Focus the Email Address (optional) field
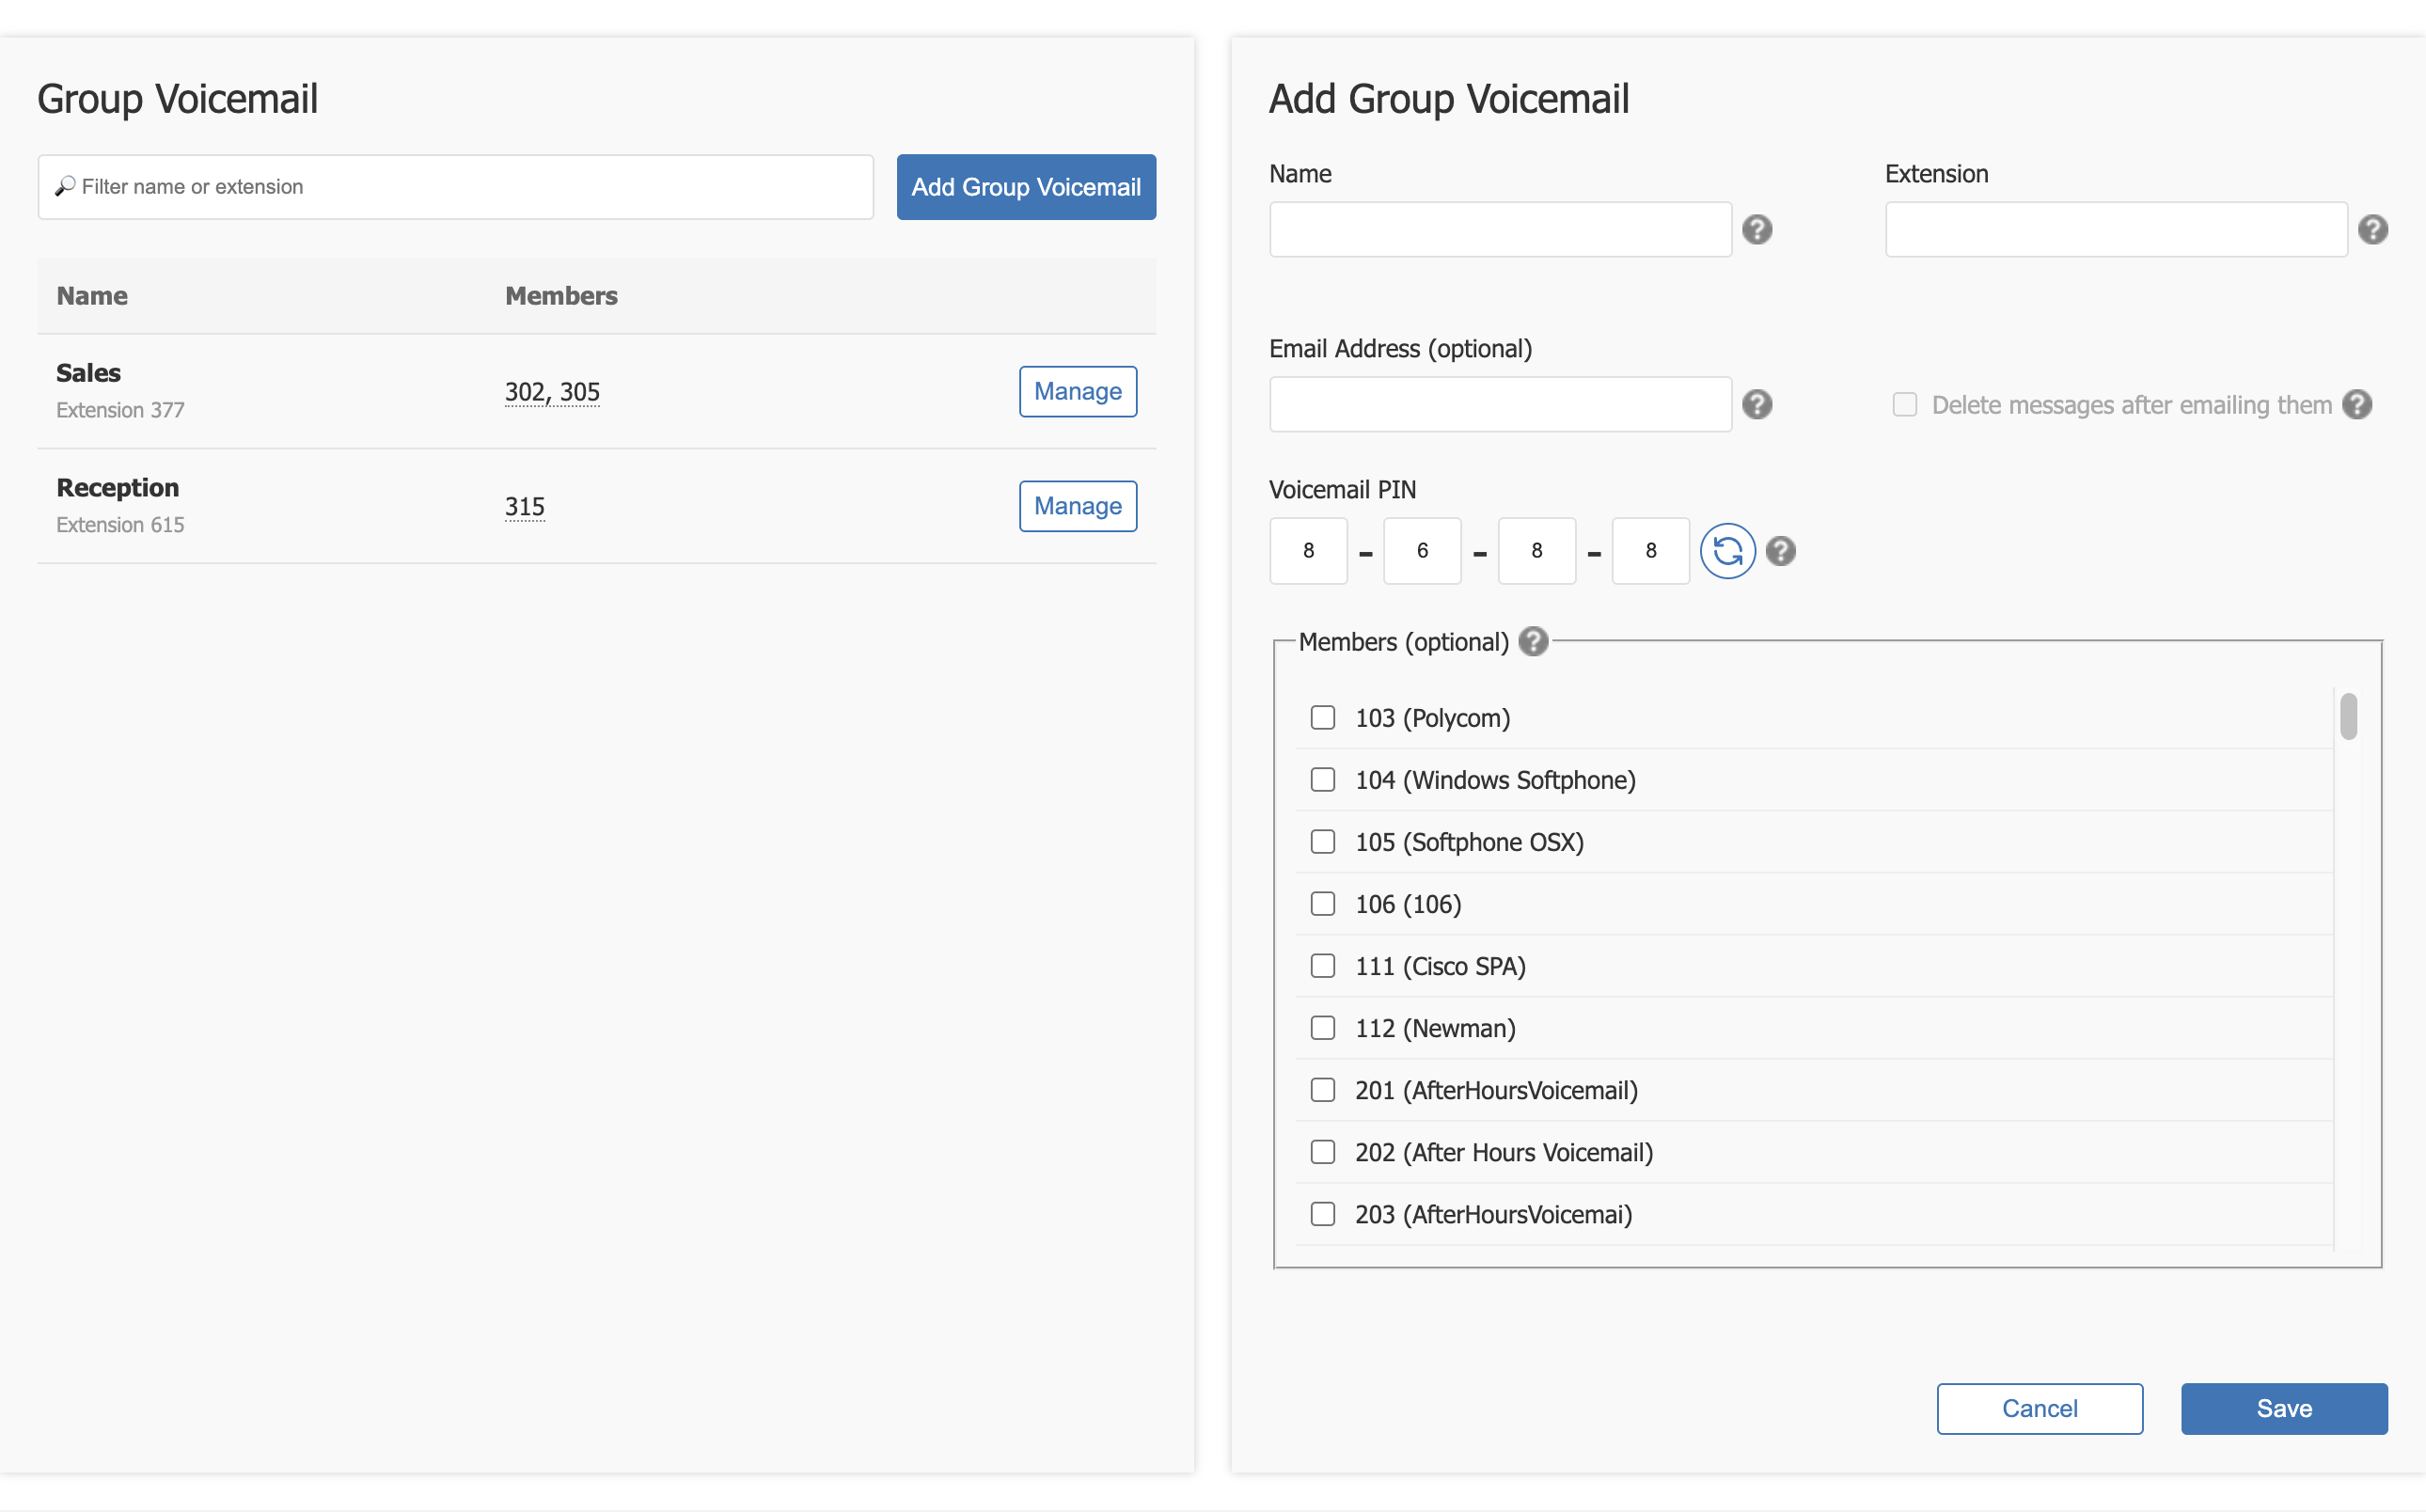Image resolution: width=2426 pixels, height=1512 pixels. point(1501,405)
